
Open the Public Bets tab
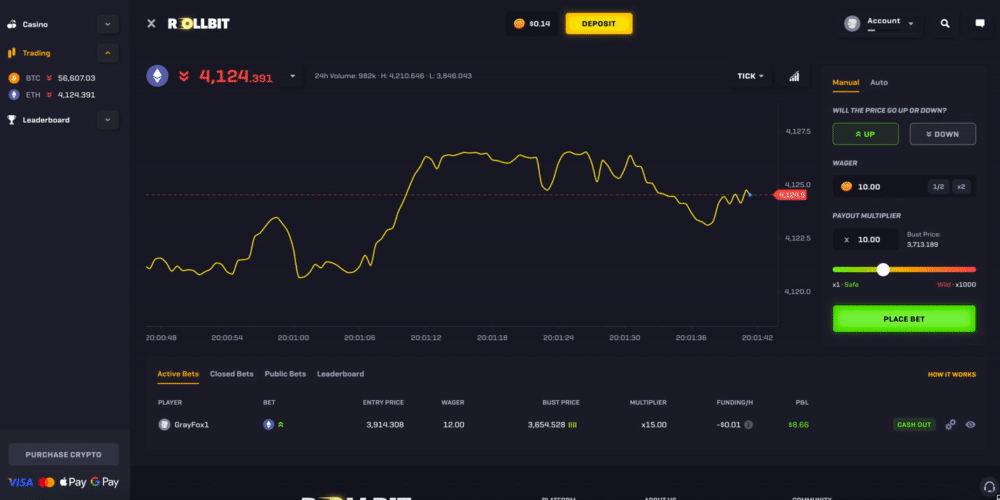[x=285, y=374]
